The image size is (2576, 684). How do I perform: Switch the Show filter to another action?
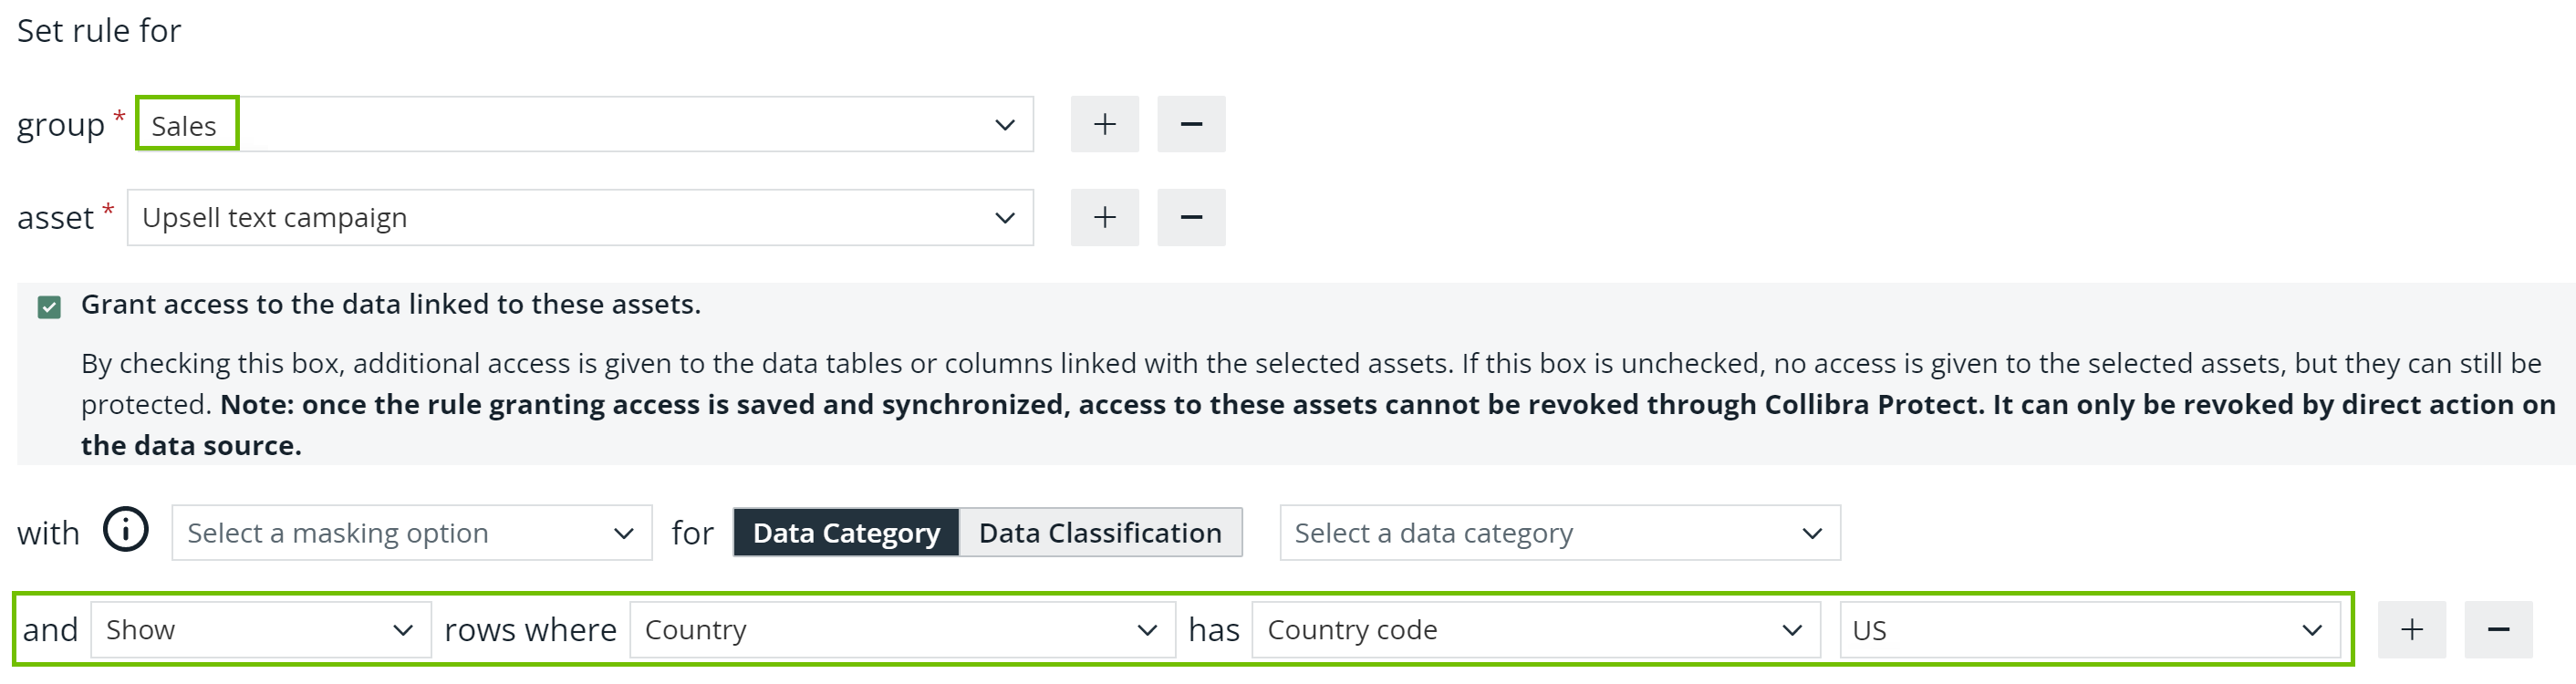point(260,629)
